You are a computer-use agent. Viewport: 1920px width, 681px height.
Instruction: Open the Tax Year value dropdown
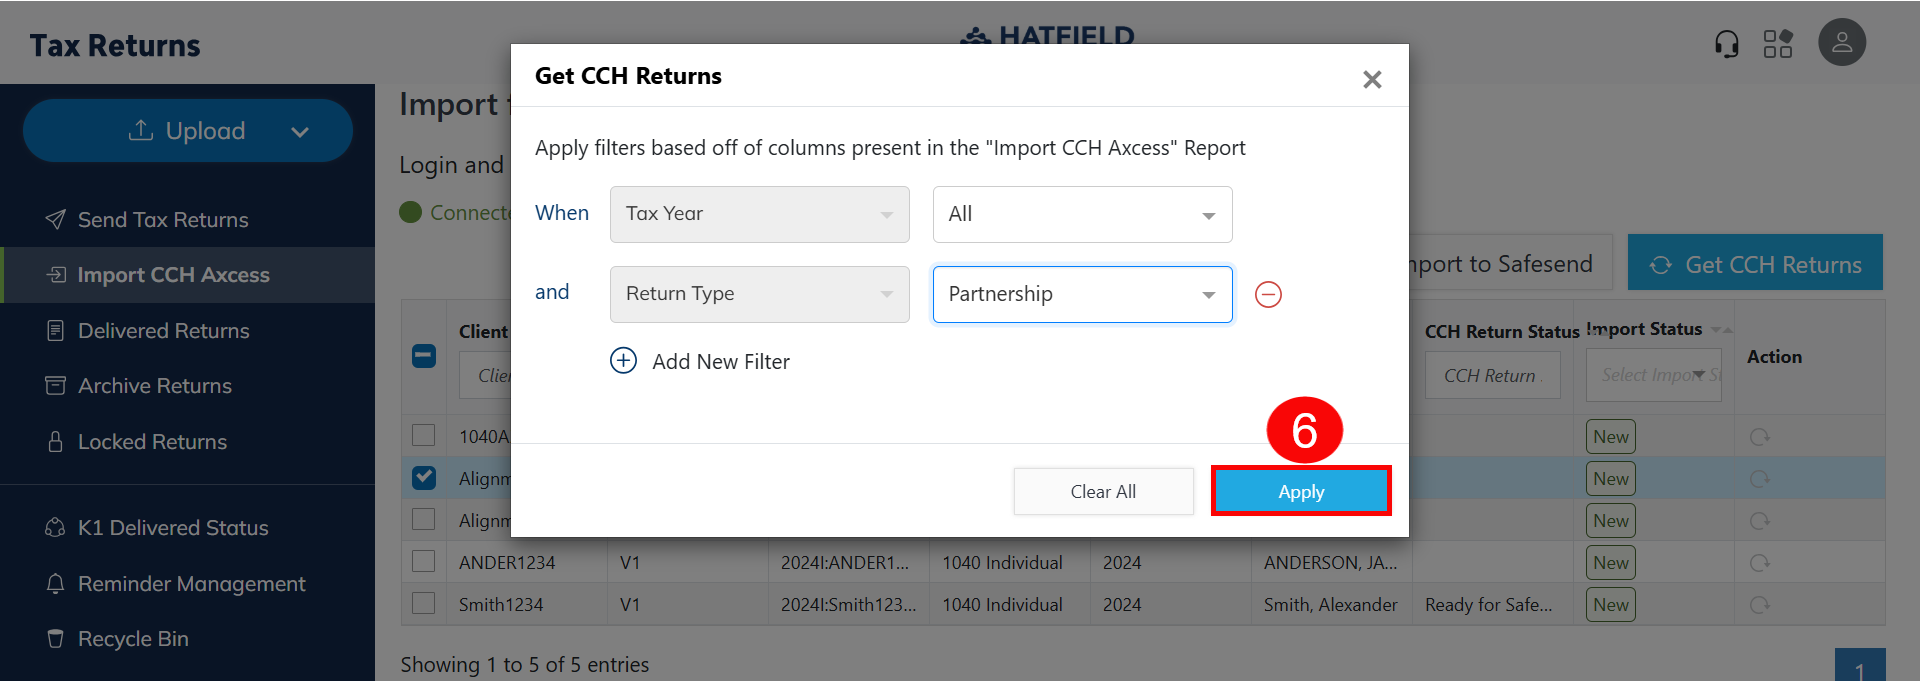click(1082, 214)
